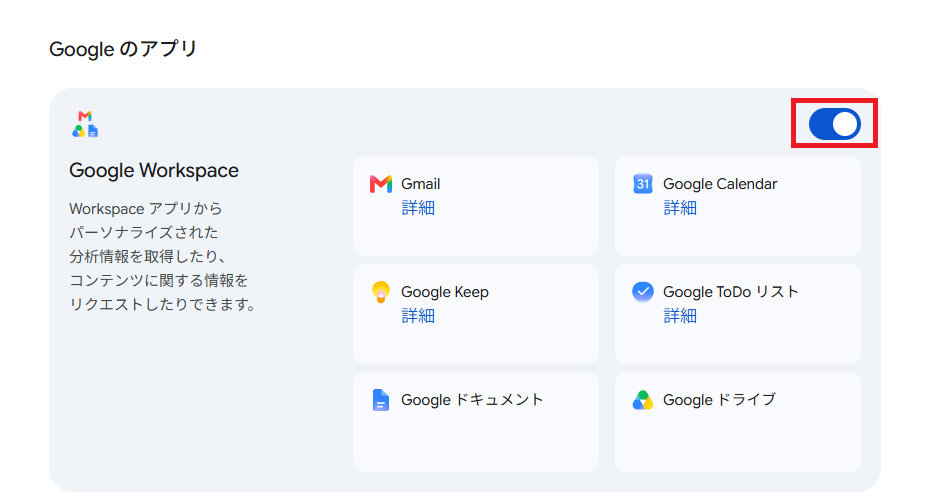Image resolution: width=940 pixels, height=500 pixels.
Task: Select the Google Calendar label text
Action: 720,184
